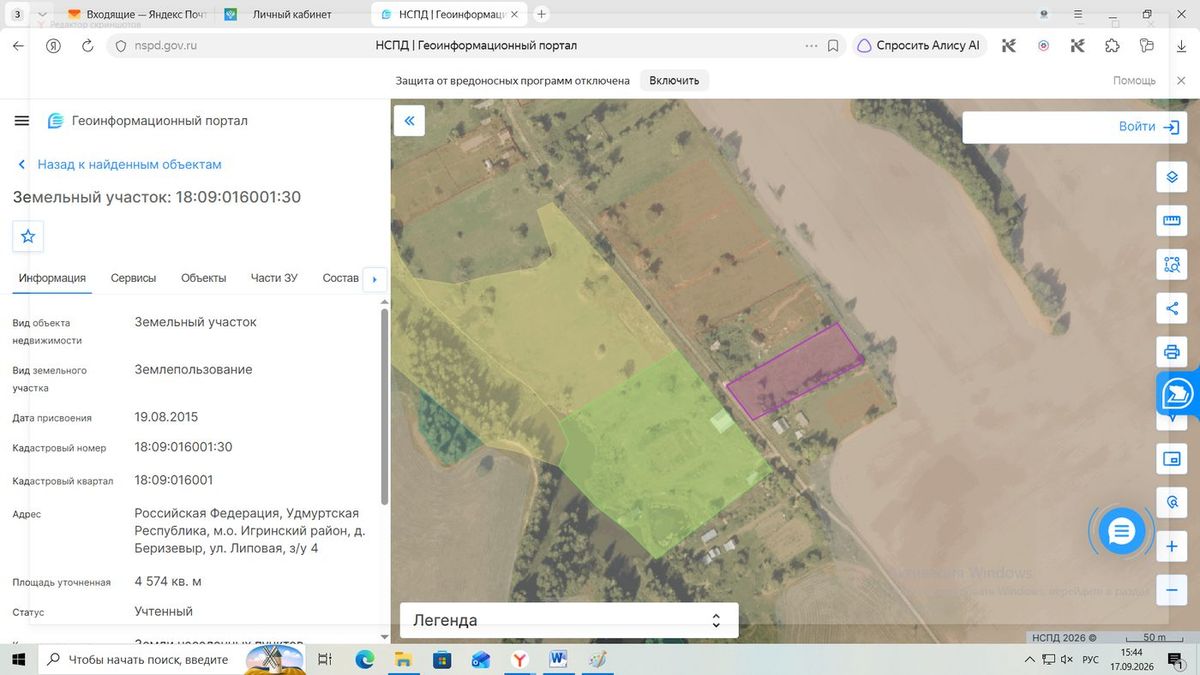Screen dimensions: 1200x675
Task: Click the Помощь help link
Action: point(1134,80)
